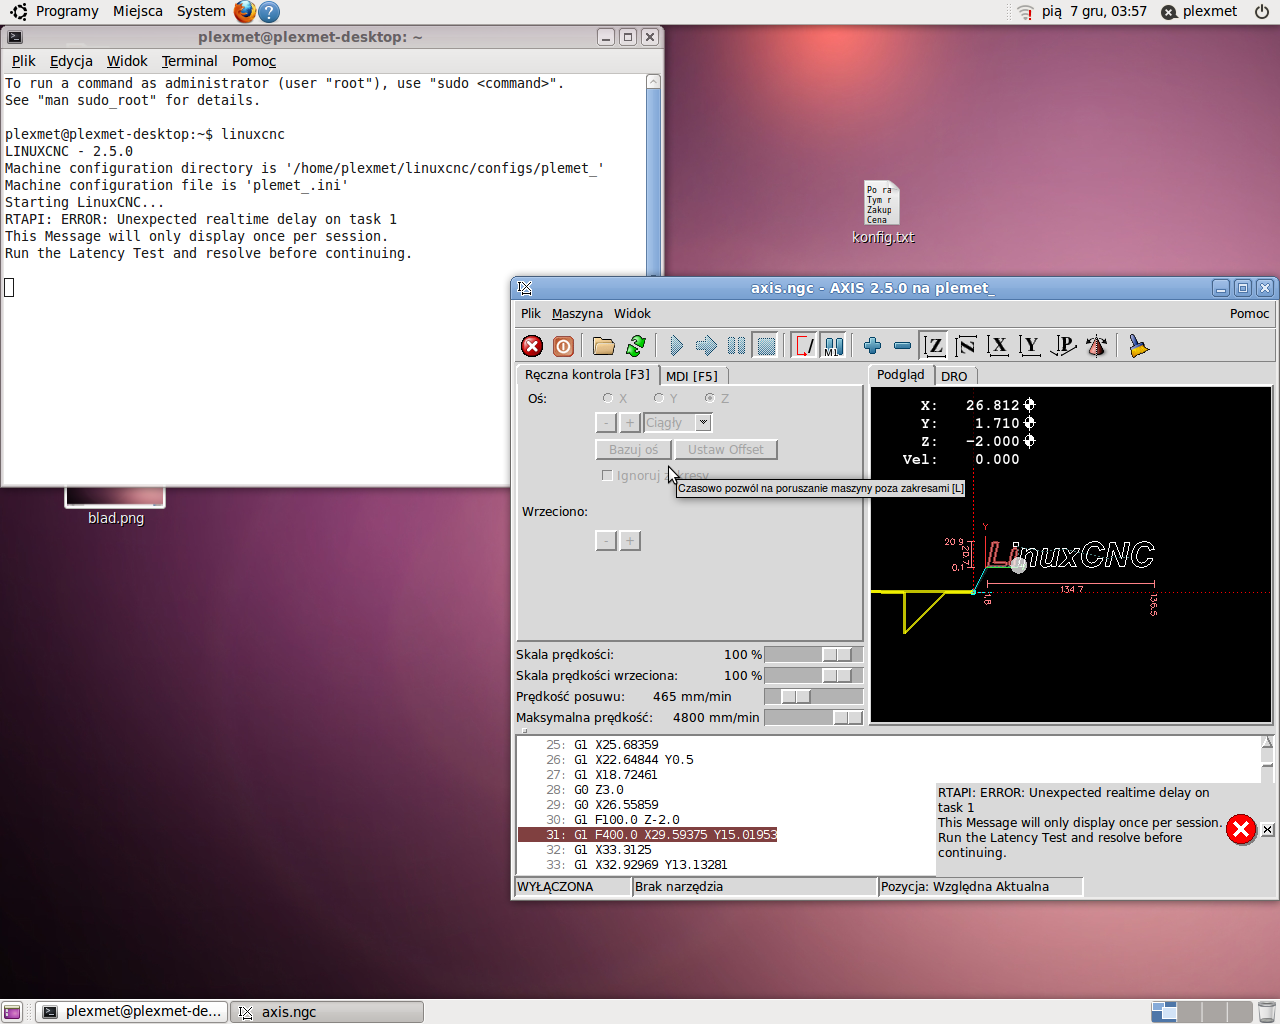This screenshot has height=1024, width=1280.
Task: Open the Ciągły jog increment dropdown
Action: (x=703, y=423)
